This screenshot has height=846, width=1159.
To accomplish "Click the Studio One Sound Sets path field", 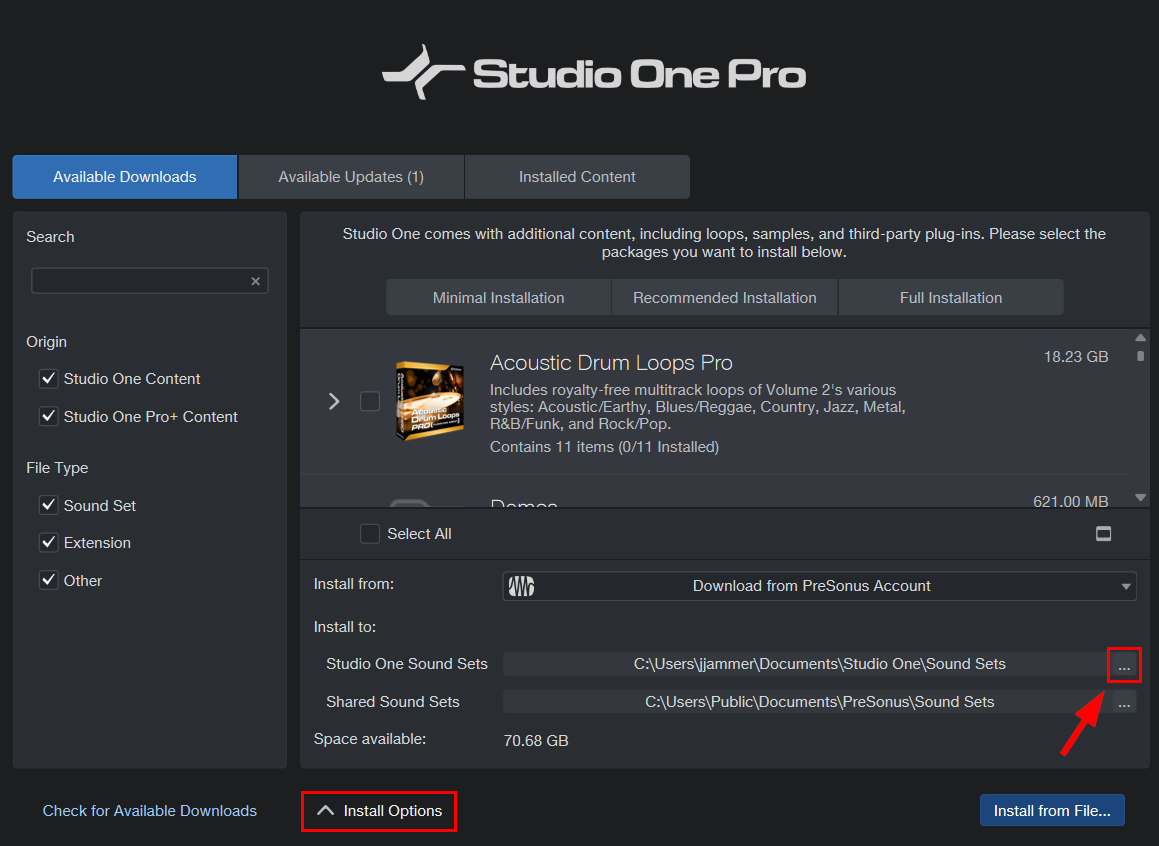I will click(x=806, y=664).
